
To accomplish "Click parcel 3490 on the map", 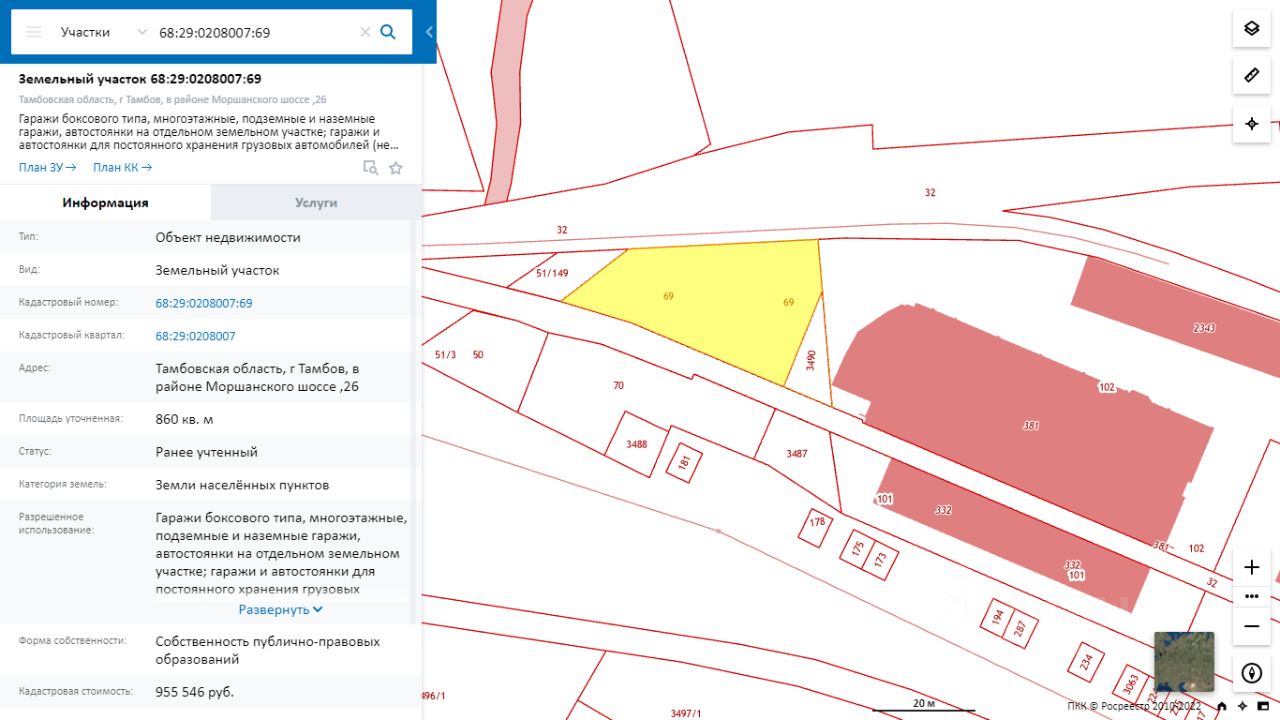I will pos(811,360).
